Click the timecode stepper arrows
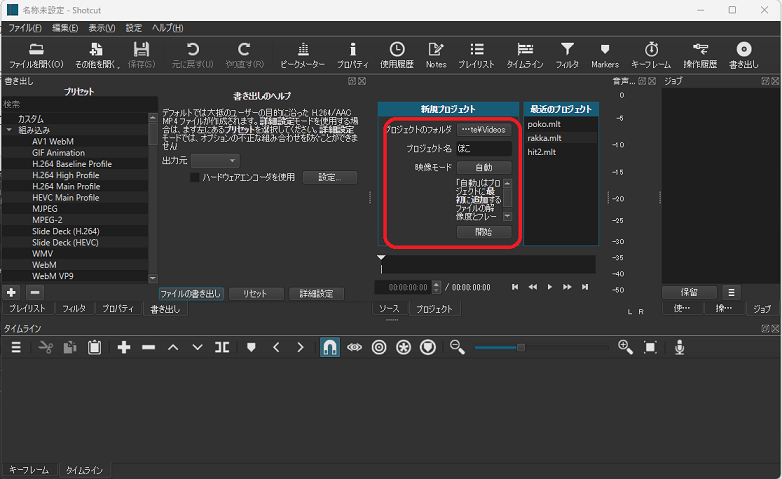 436,287
